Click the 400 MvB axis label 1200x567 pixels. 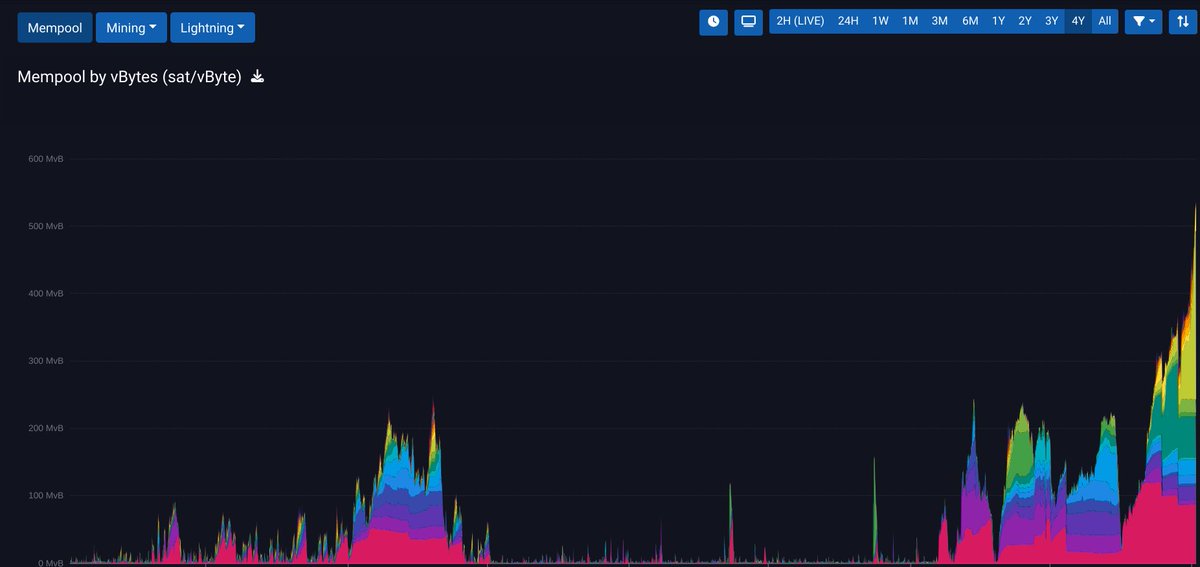point(46,293)
